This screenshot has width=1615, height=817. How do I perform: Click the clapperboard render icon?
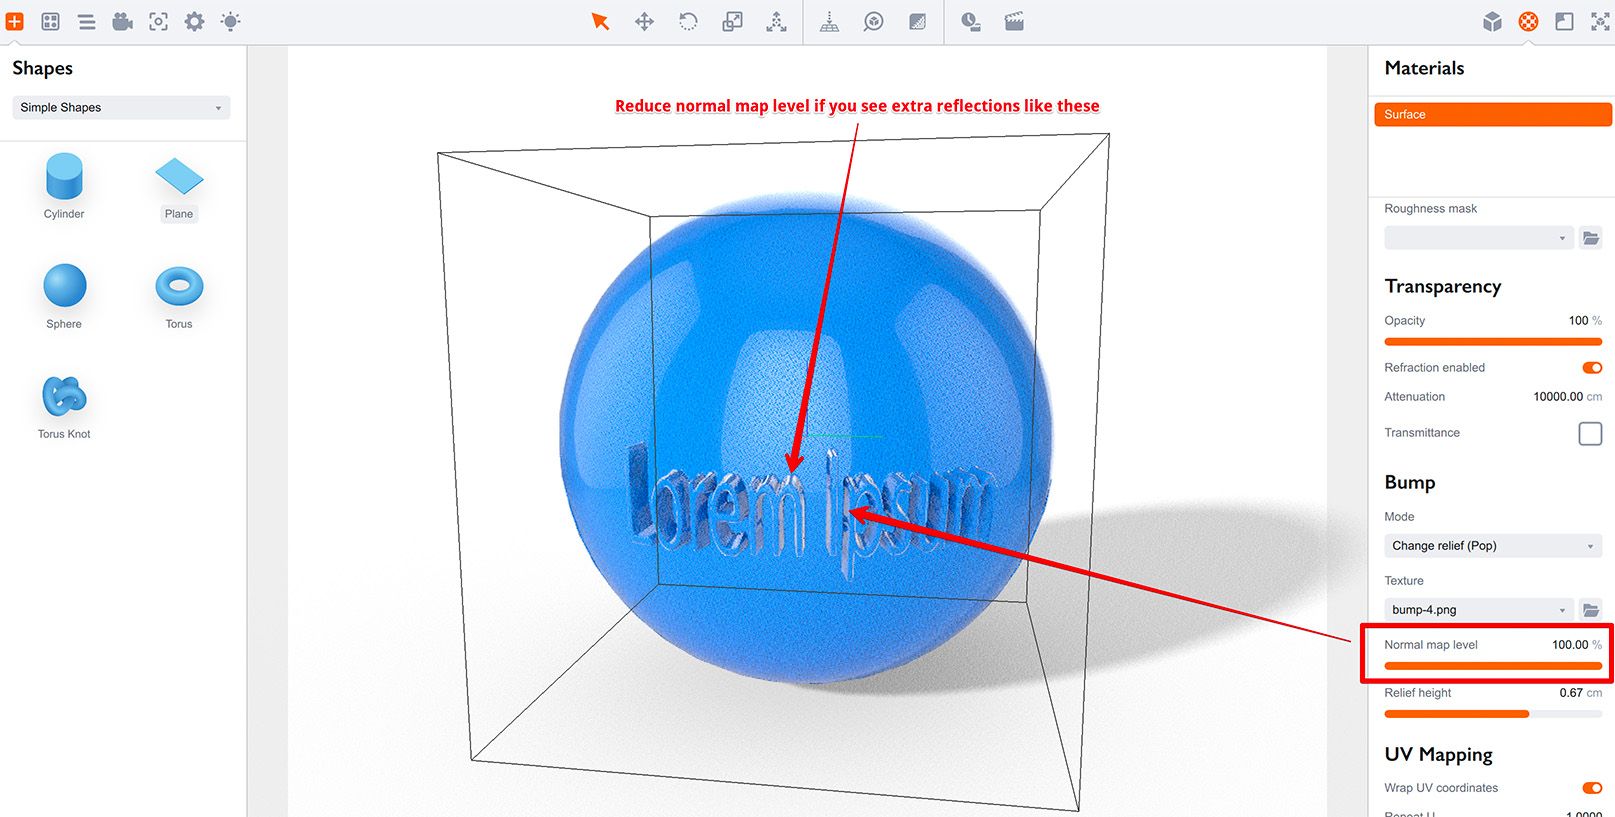(1014, 22)
